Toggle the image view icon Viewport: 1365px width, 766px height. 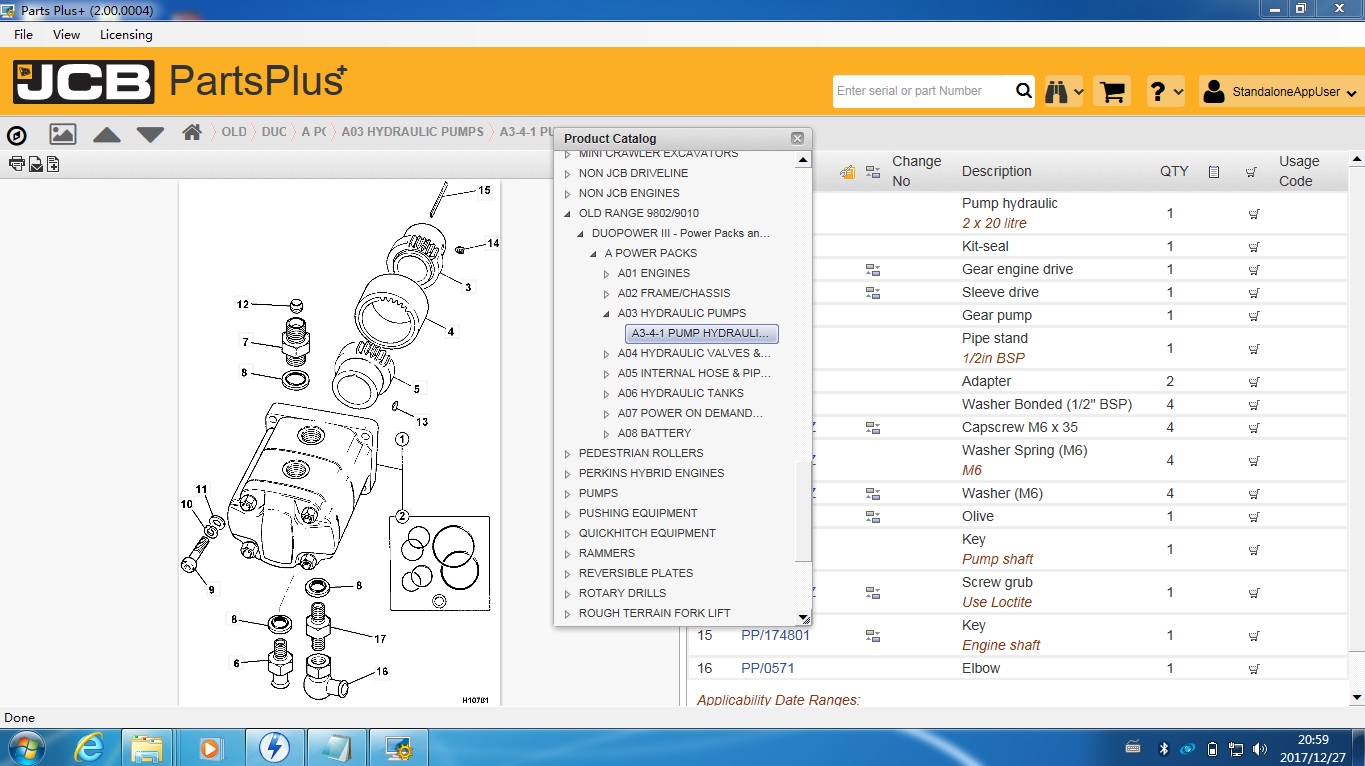pos(62,133)
